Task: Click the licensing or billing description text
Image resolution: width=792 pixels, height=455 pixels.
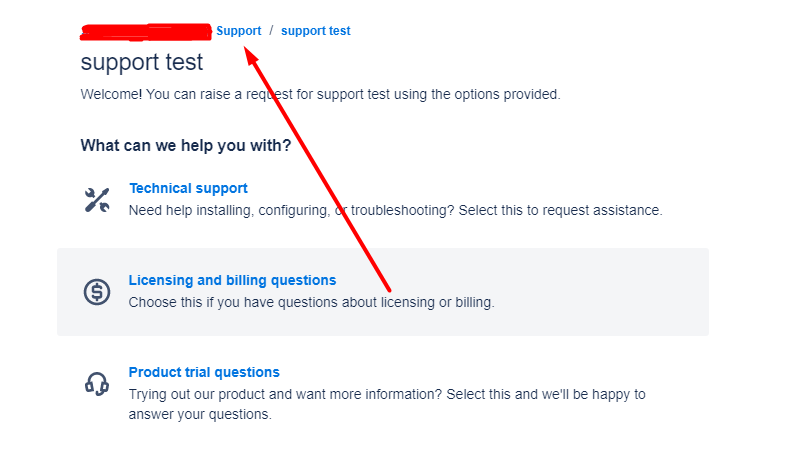Action: [312, 302]
